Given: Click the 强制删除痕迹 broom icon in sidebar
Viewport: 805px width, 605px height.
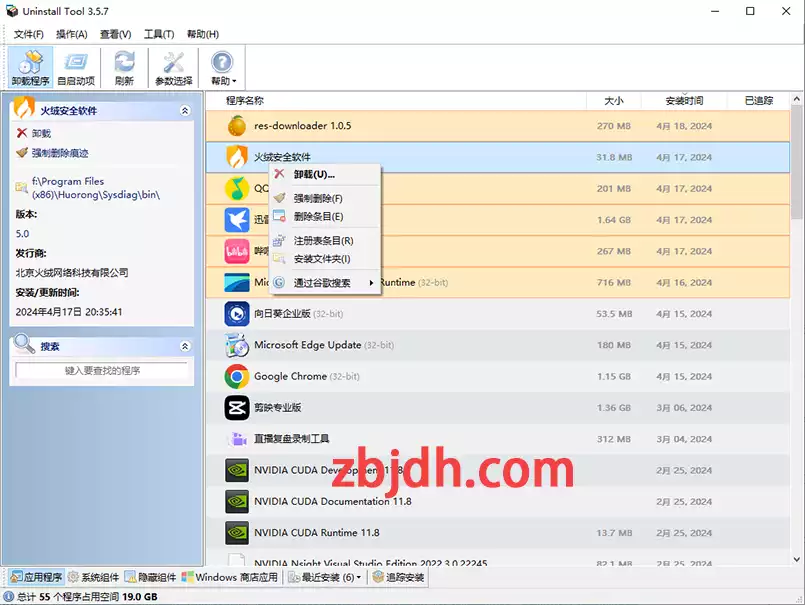Looking at the screenshot, I should click(21, 152).
